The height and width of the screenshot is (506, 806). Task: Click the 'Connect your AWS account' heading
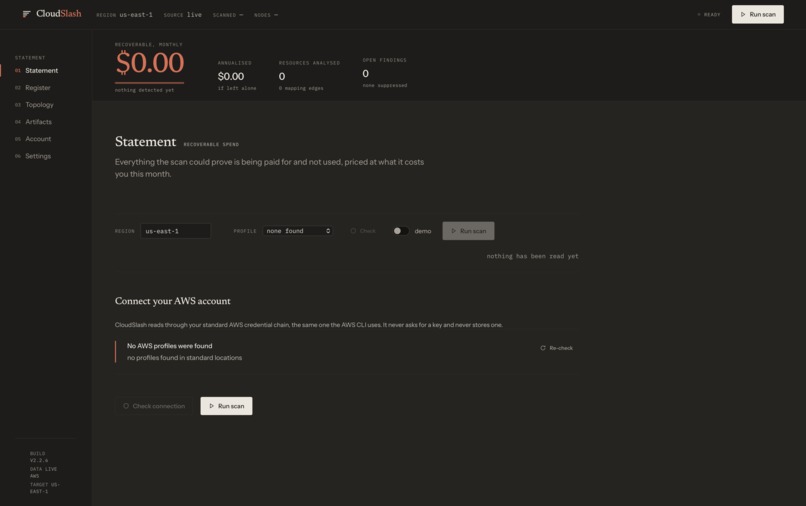pos(173,301)
